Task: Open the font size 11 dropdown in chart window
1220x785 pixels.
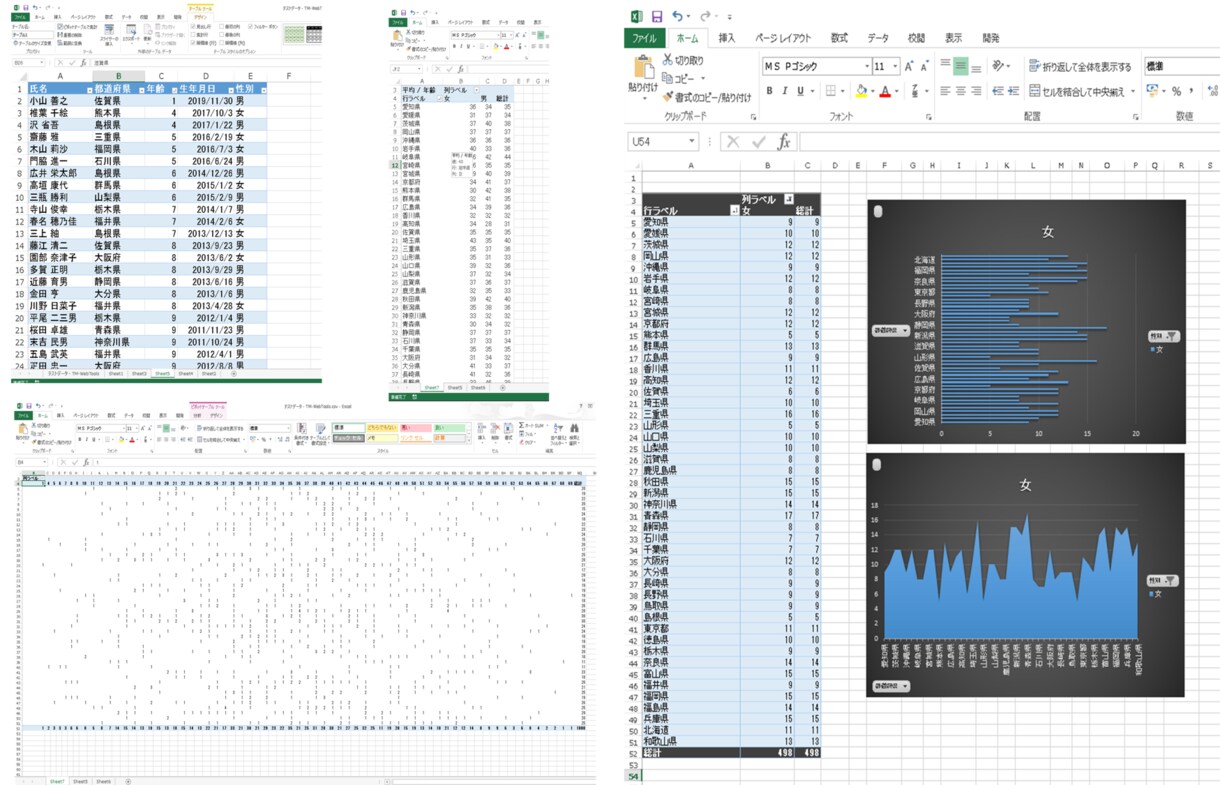Action: (x=895, y=66)
